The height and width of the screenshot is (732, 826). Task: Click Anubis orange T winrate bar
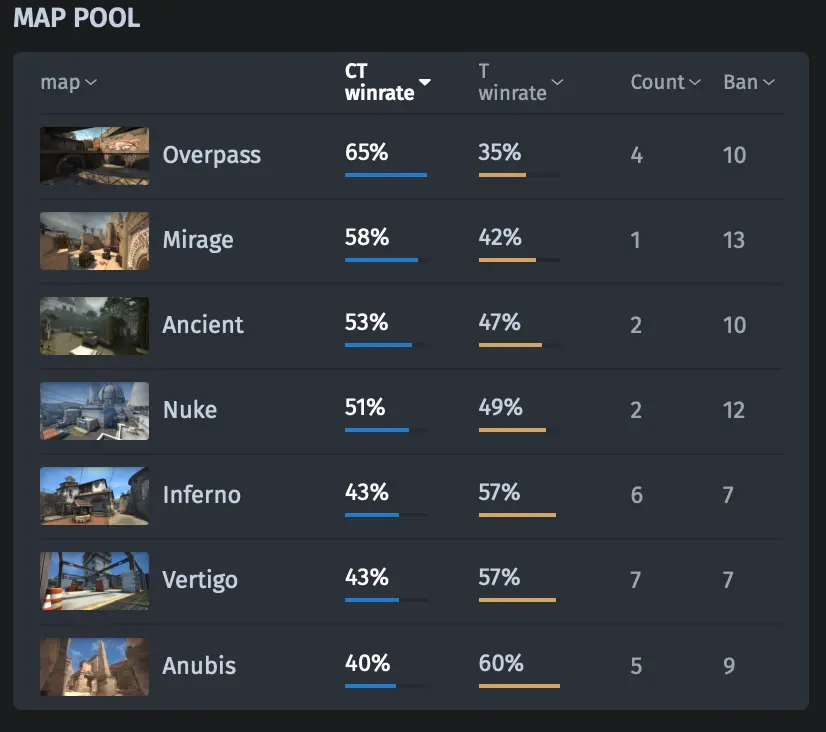click(519, 686)
